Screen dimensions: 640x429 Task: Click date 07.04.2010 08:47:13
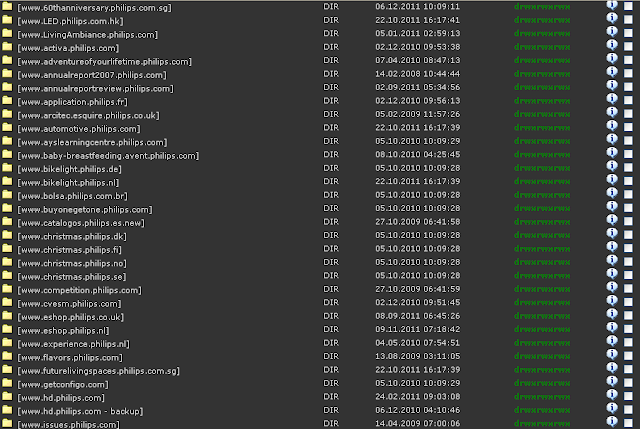point(418,60)
